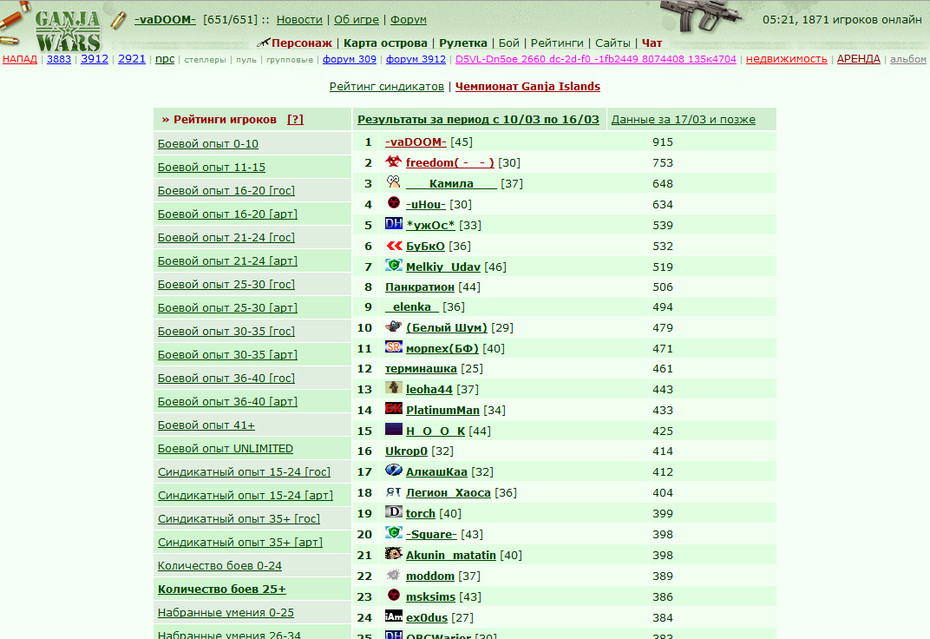Select Синдикатный опыт 15-24 [гос]
930x639 pixels.
point(244,472)
